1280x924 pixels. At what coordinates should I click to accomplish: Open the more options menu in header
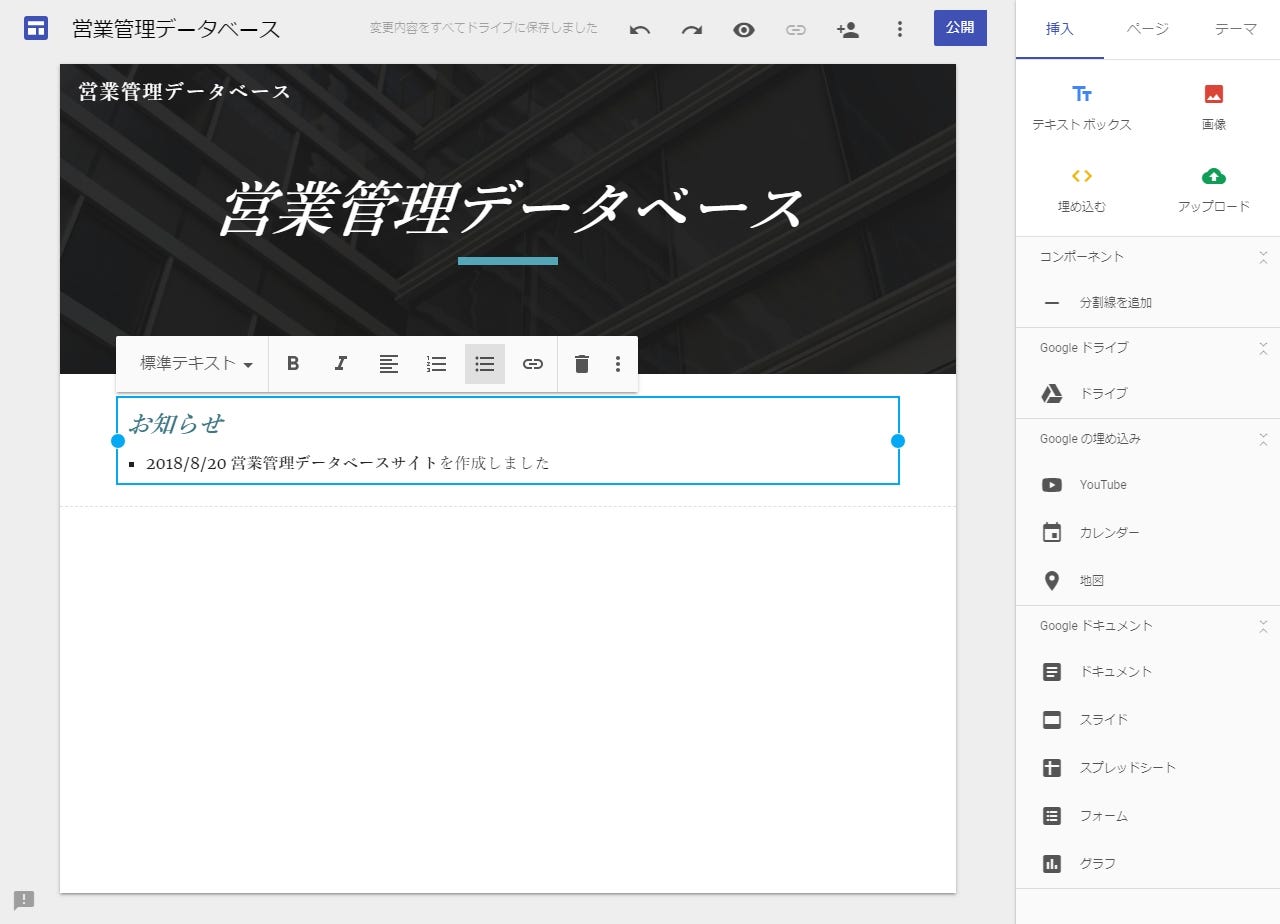pyautogui.click(x=900, y=29)
